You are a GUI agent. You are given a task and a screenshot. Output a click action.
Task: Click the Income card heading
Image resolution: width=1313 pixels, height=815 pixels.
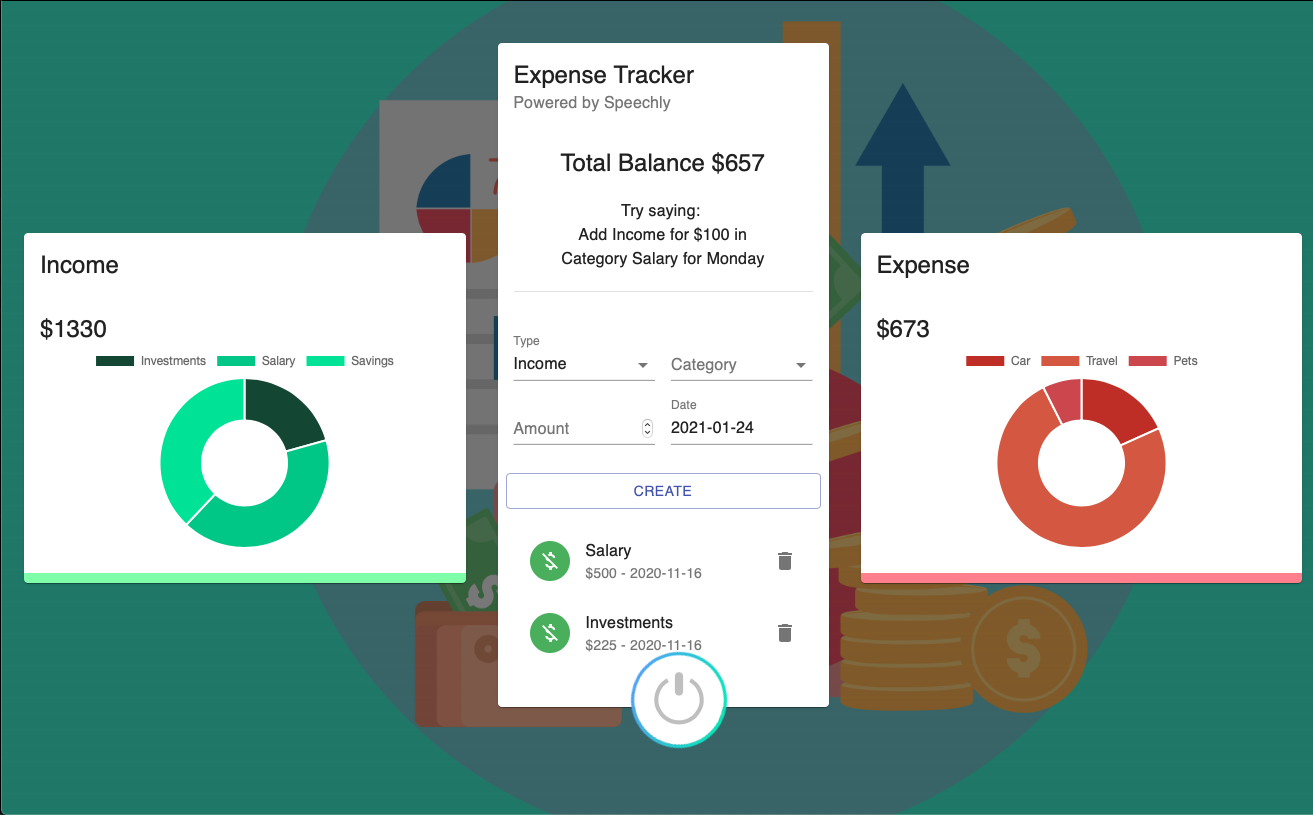point(79,265)
